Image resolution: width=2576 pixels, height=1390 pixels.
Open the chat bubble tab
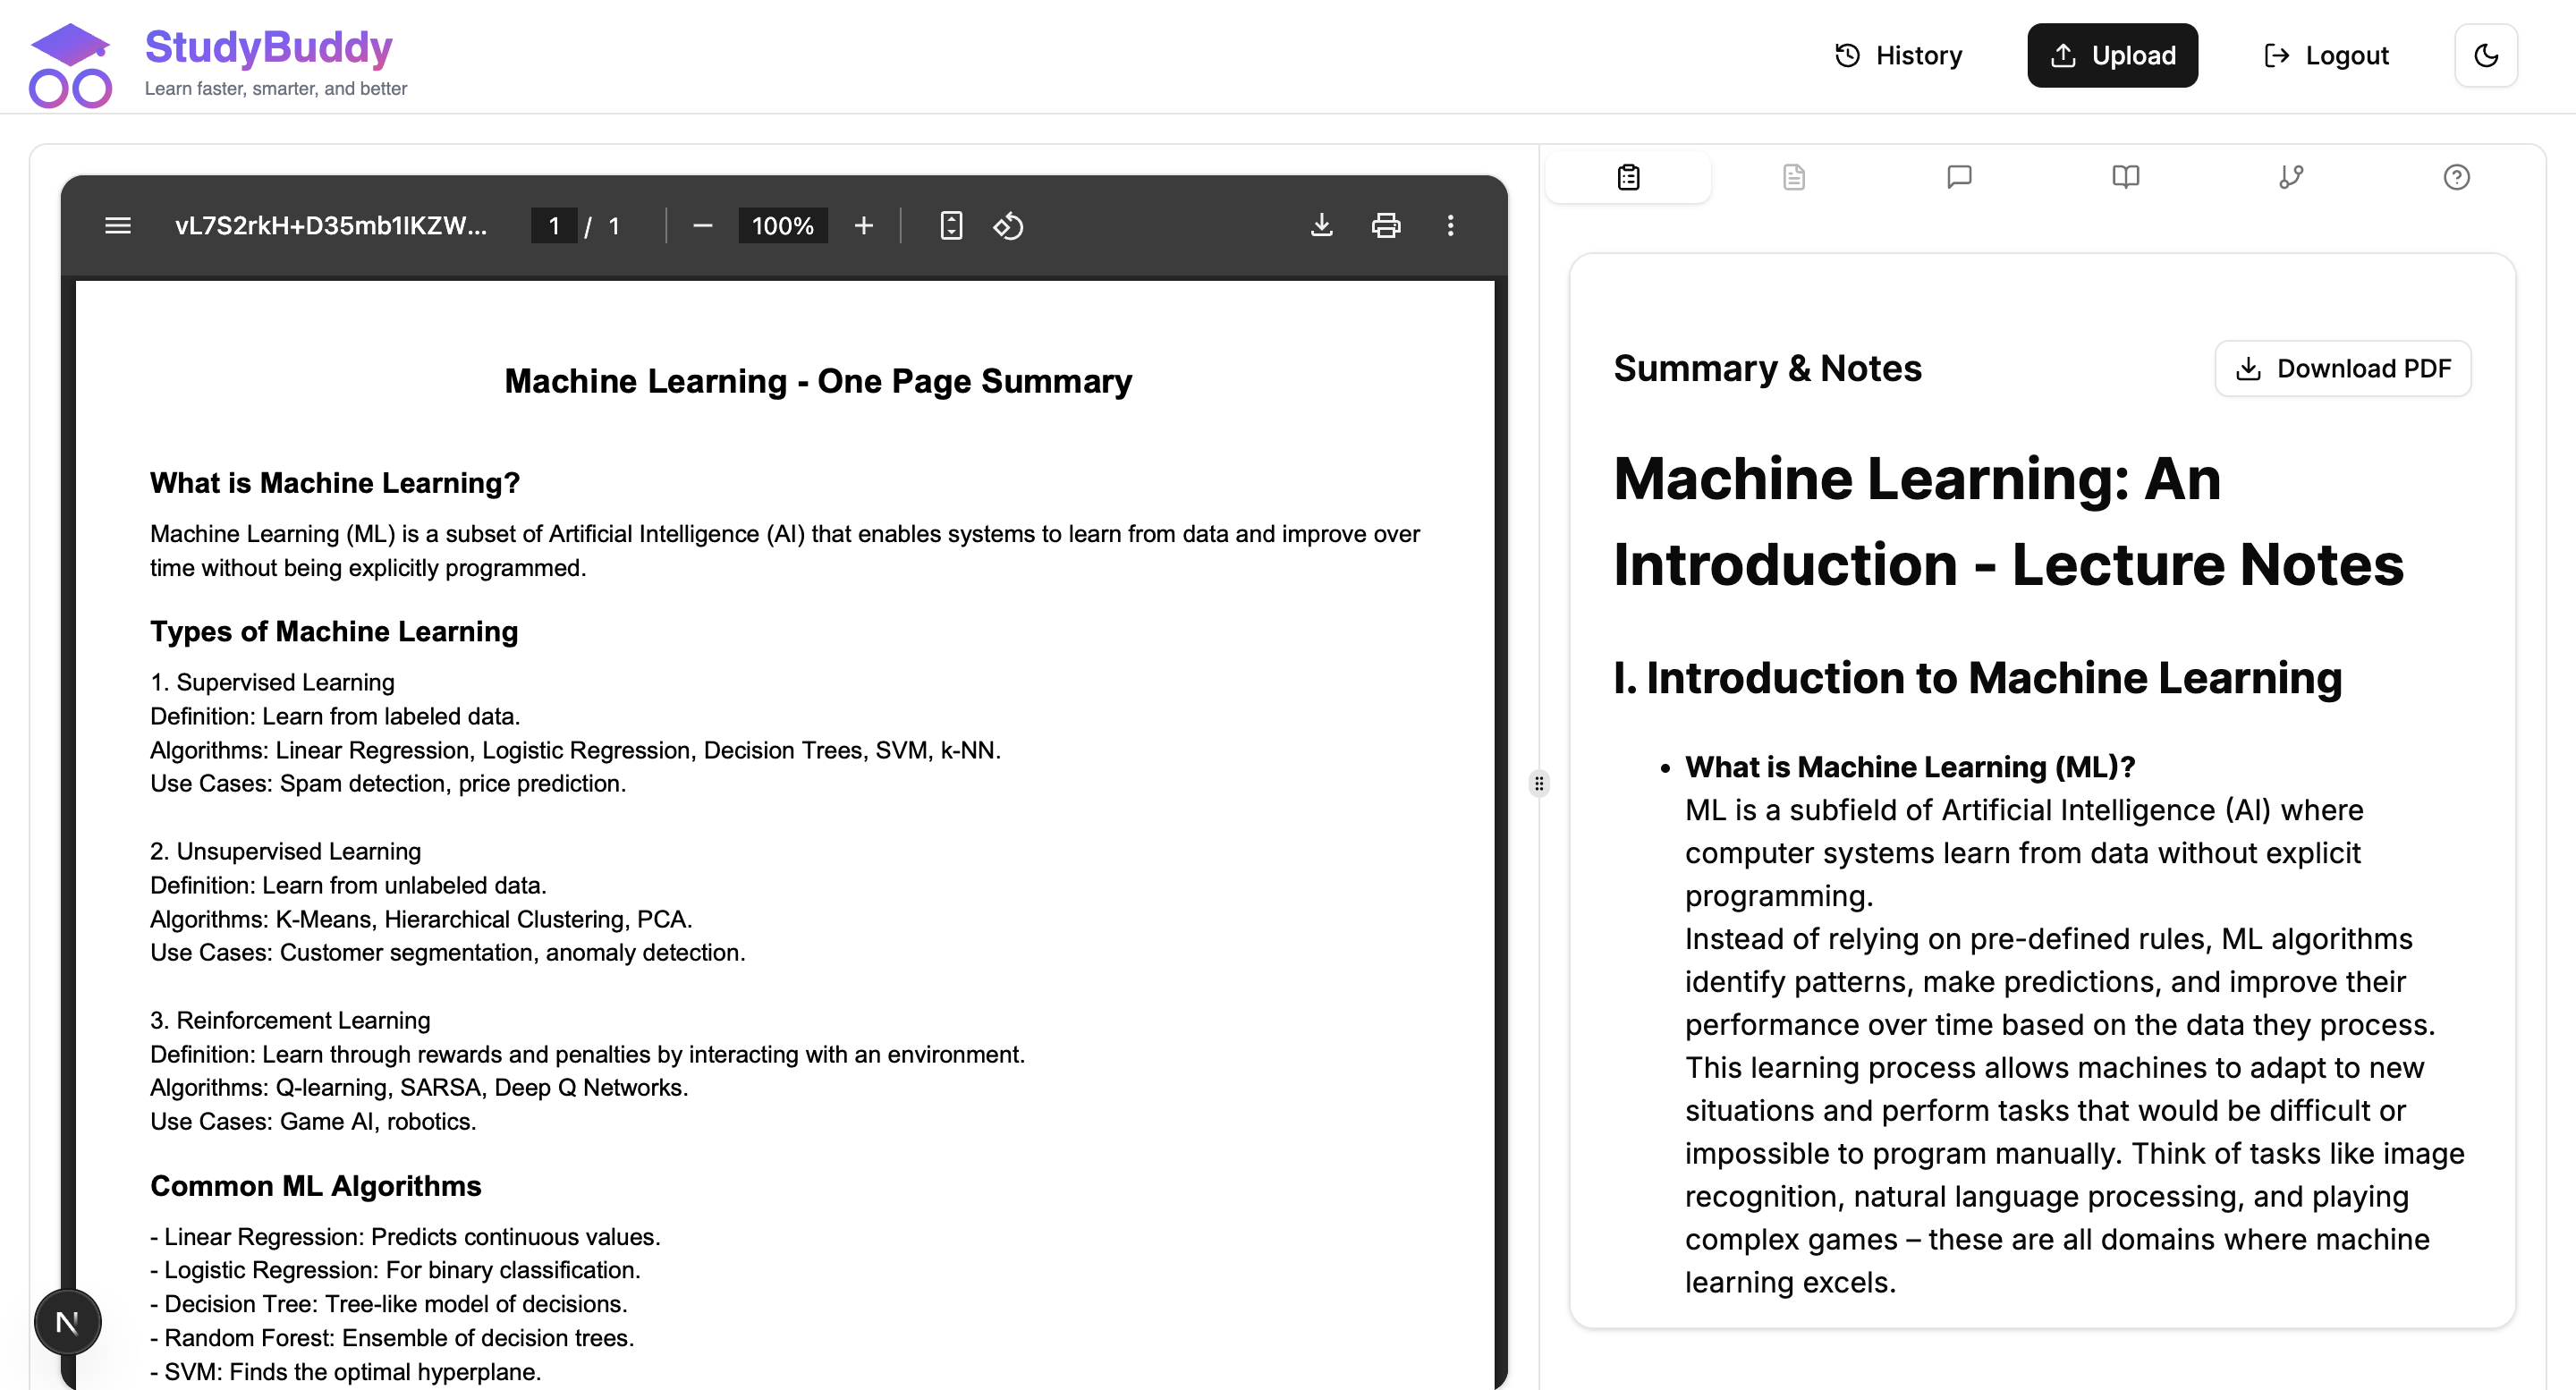1959,177
